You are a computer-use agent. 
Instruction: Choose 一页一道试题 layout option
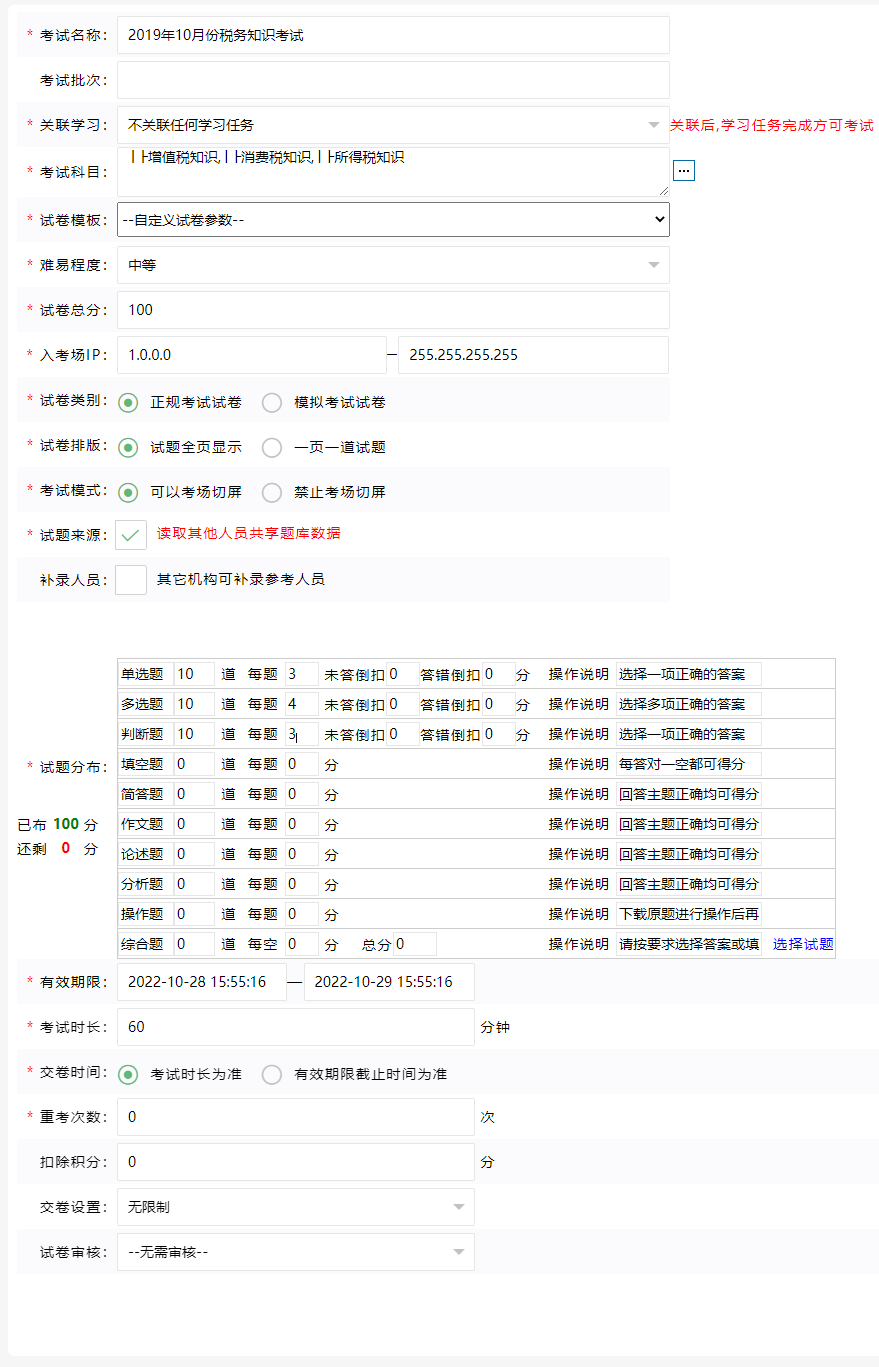(272, 448)
